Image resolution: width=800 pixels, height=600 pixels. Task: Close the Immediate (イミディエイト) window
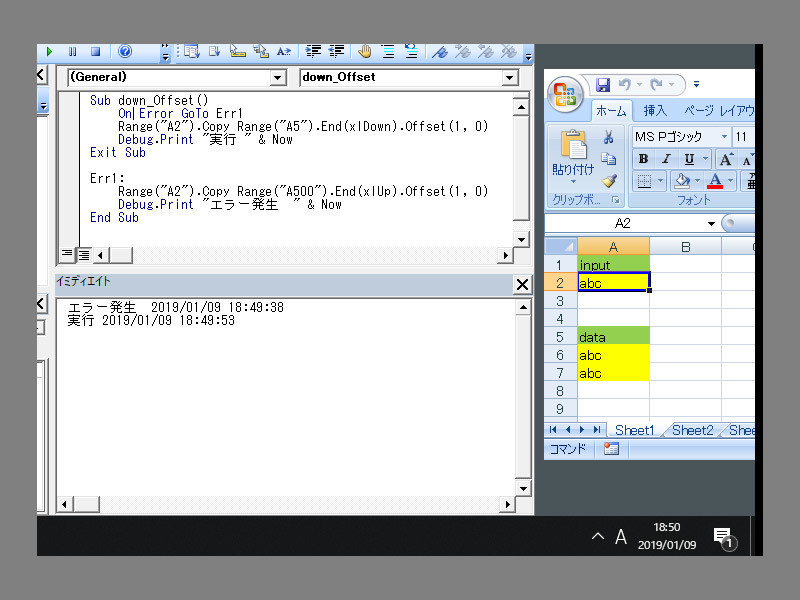click(x=522, y=285)
